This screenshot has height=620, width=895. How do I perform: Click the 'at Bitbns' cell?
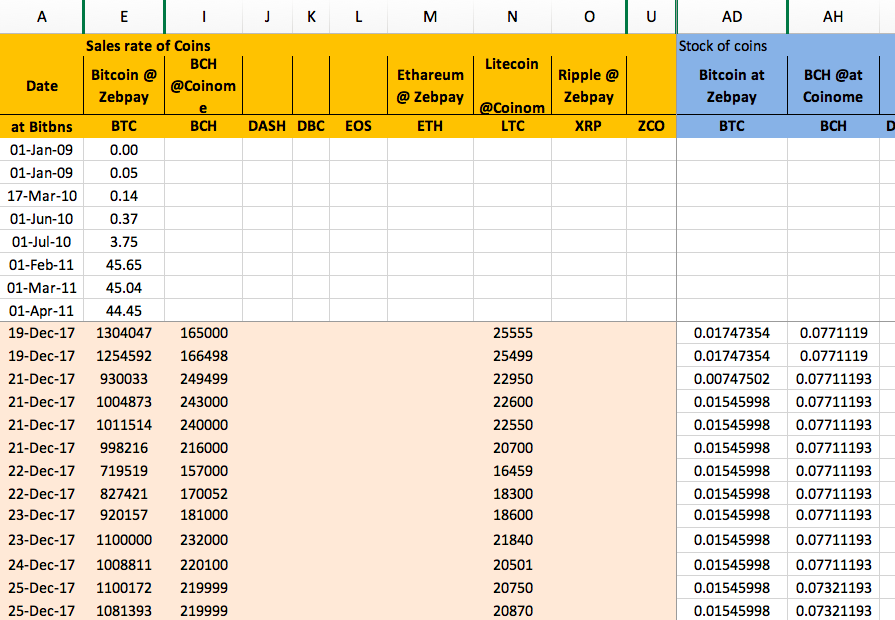(42, 126)
